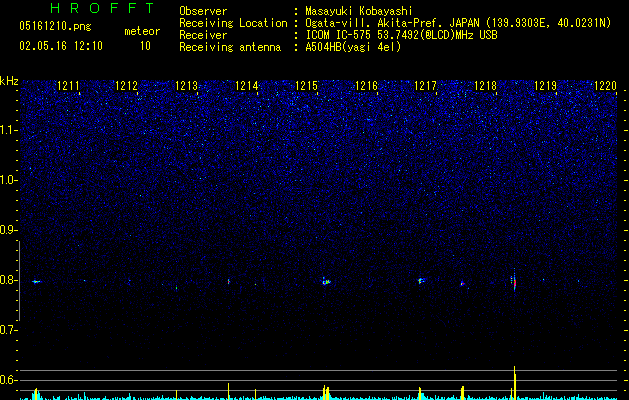Click the 0.9 kHz axis label
Screen dimensions: 629x400
pyautogui.click(x=8, y=230)
